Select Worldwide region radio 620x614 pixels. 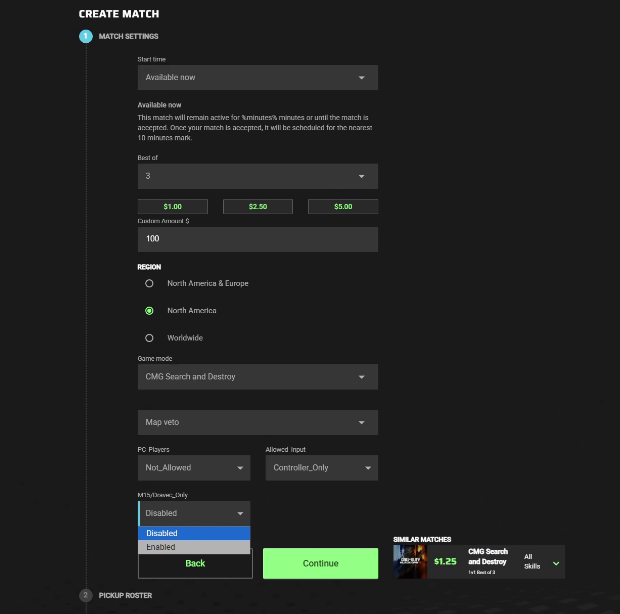click(x=149, y=338)
